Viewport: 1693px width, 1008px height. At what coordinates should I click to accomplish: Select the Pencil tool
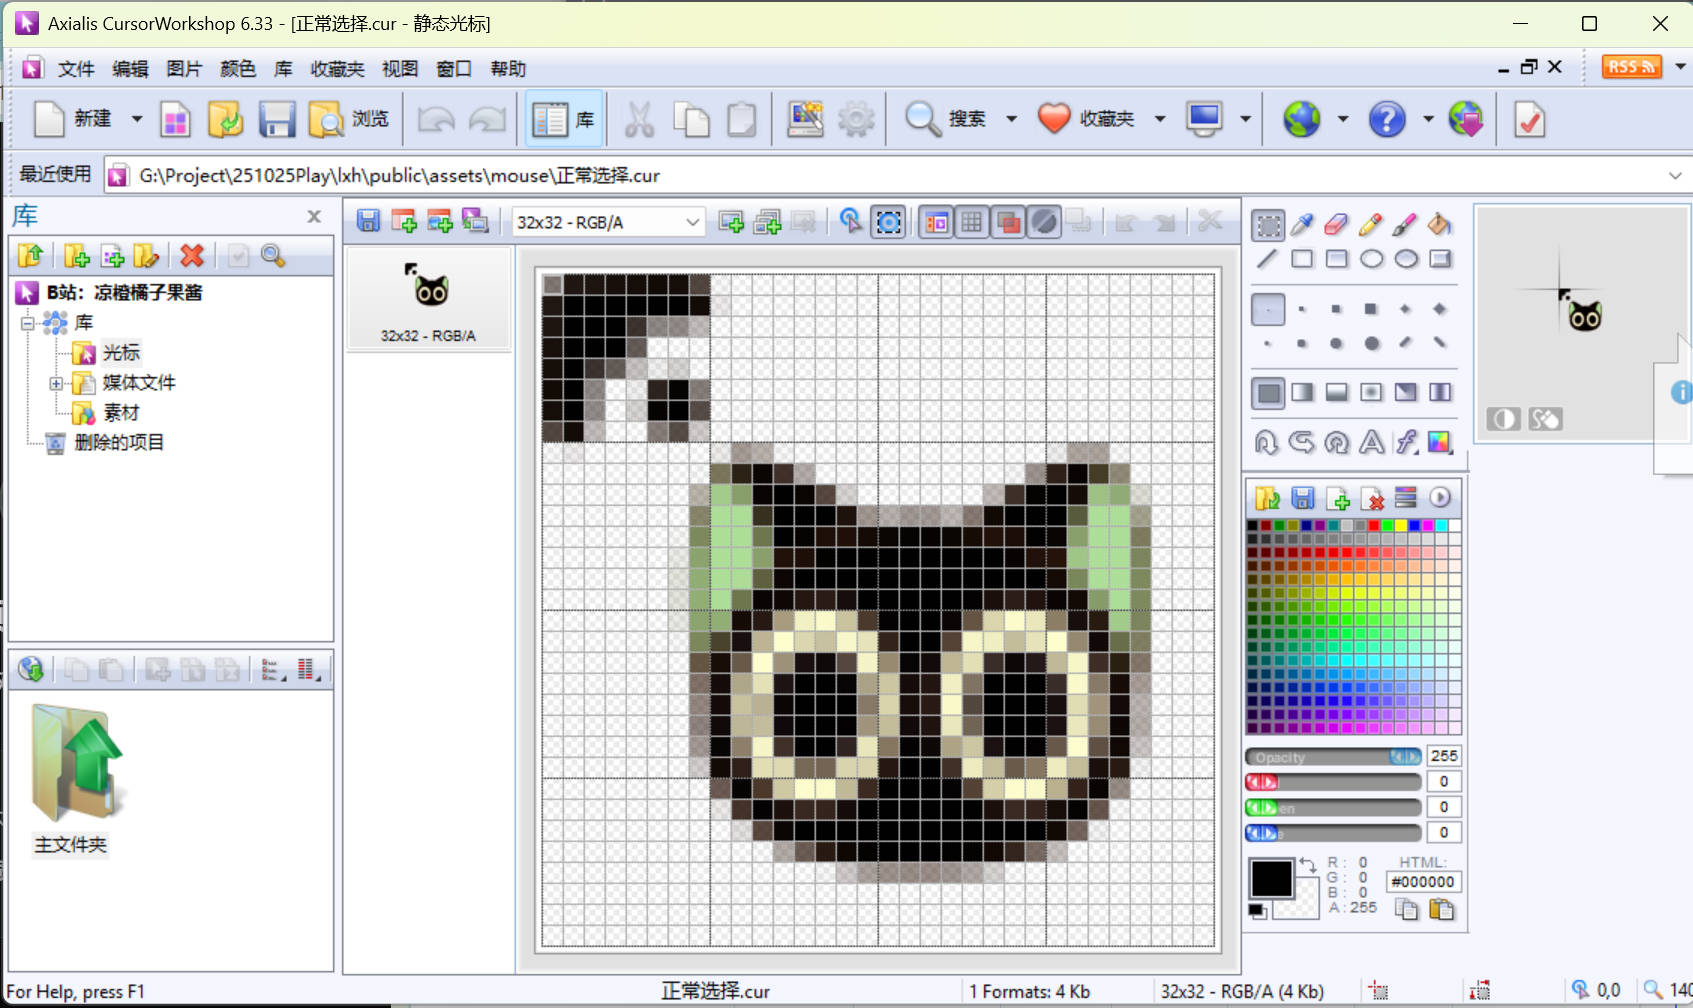tap(1371, 225)
